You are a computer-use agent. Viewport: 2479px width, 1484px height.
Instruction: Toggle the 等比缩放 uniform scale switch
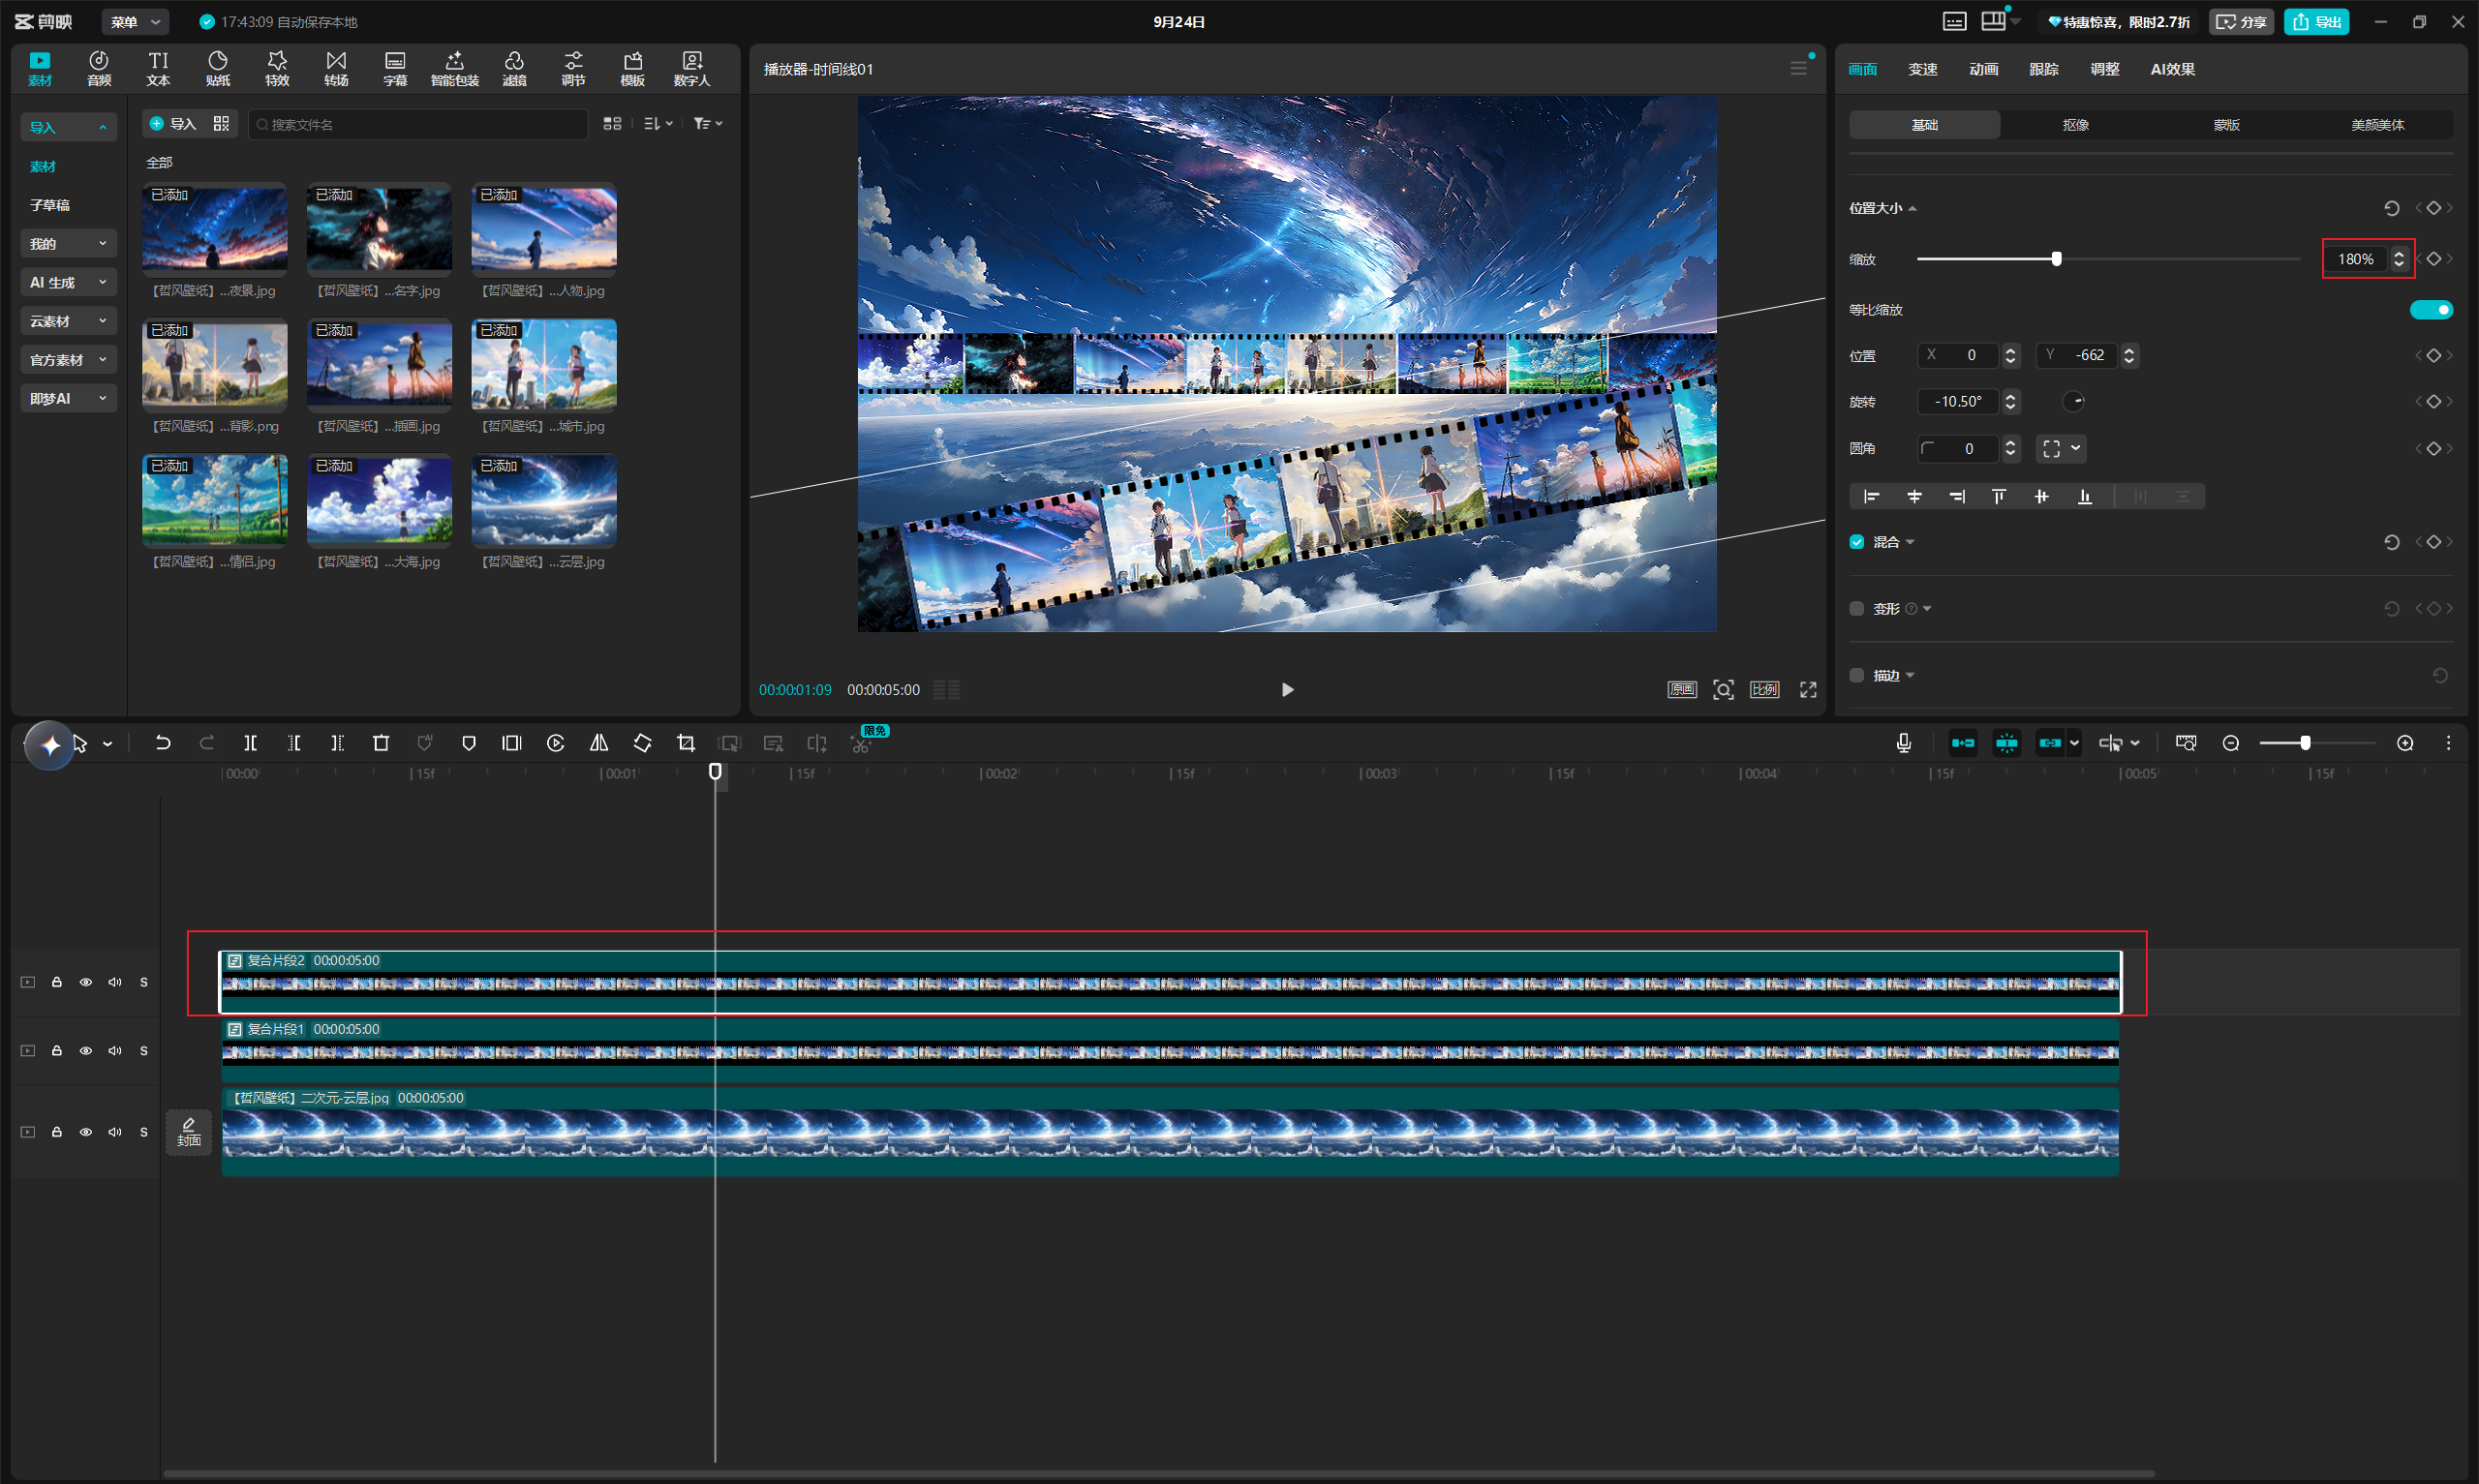coord(2431,310)
